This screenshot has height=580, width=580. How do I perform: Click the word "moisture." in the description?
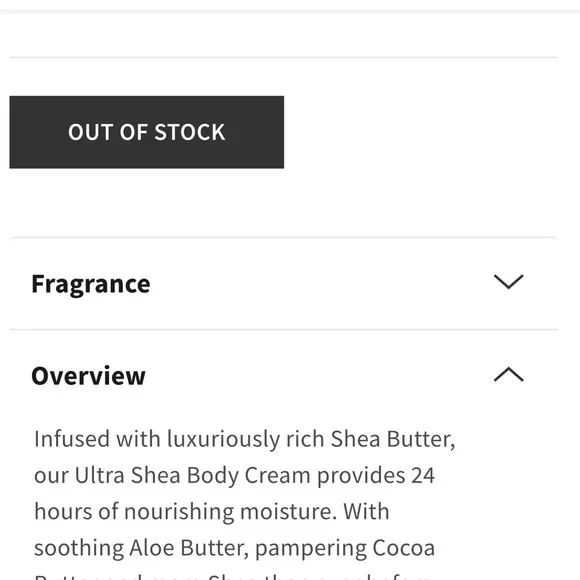(289, 511)
